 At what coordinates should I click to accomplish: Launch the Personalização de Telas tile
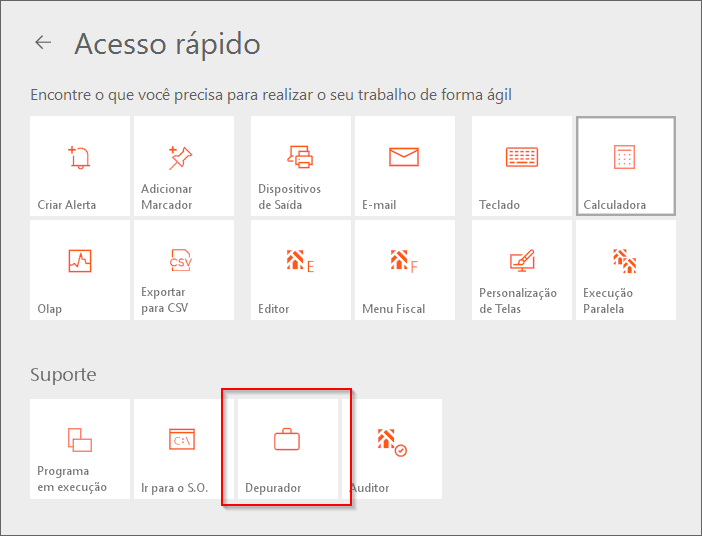pos(522,270)
